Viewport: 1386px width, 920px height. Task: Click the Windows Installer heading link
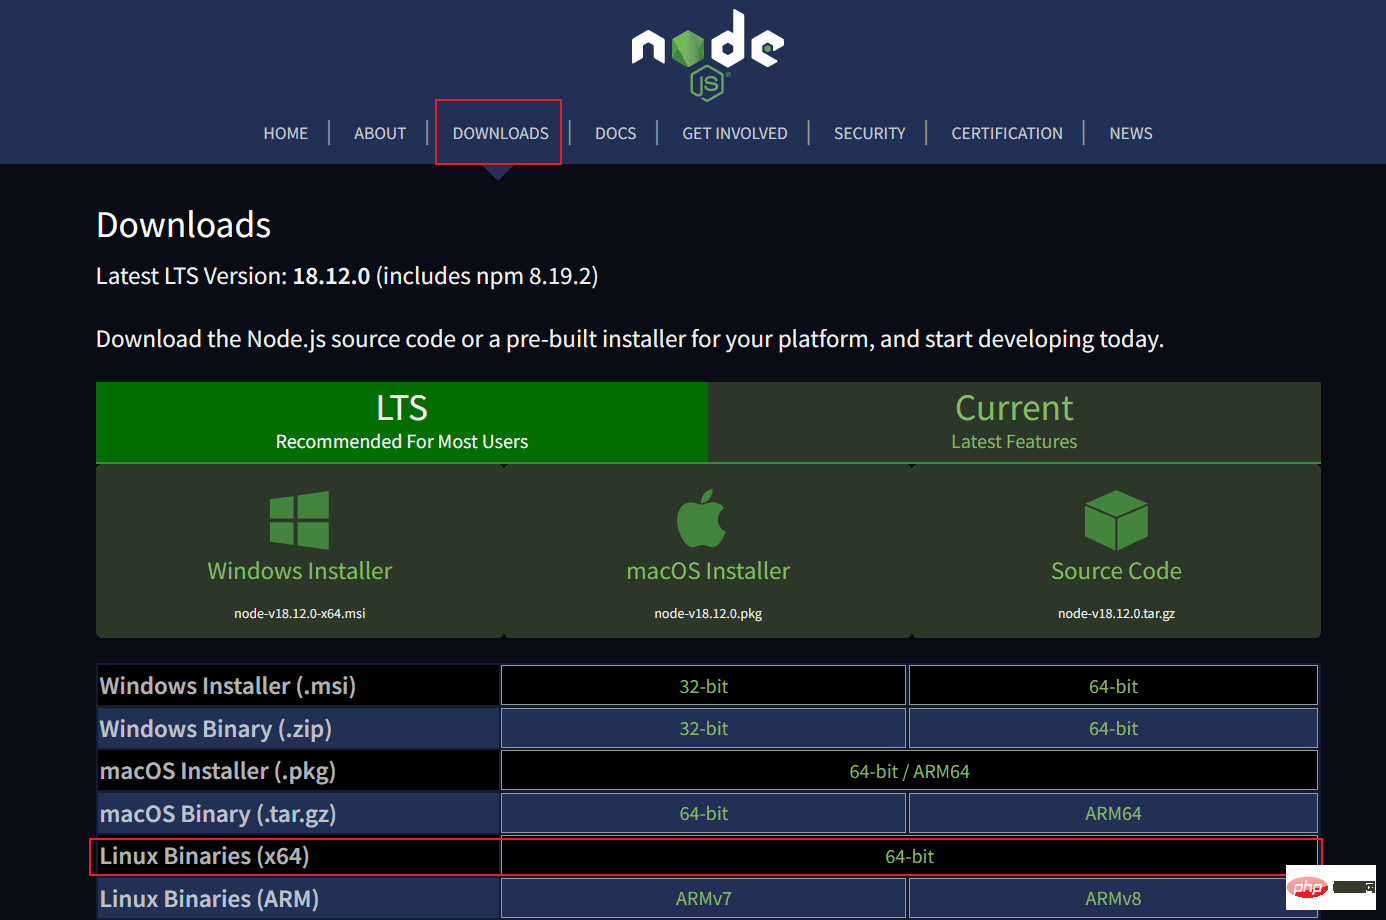[x=300, y=571]
